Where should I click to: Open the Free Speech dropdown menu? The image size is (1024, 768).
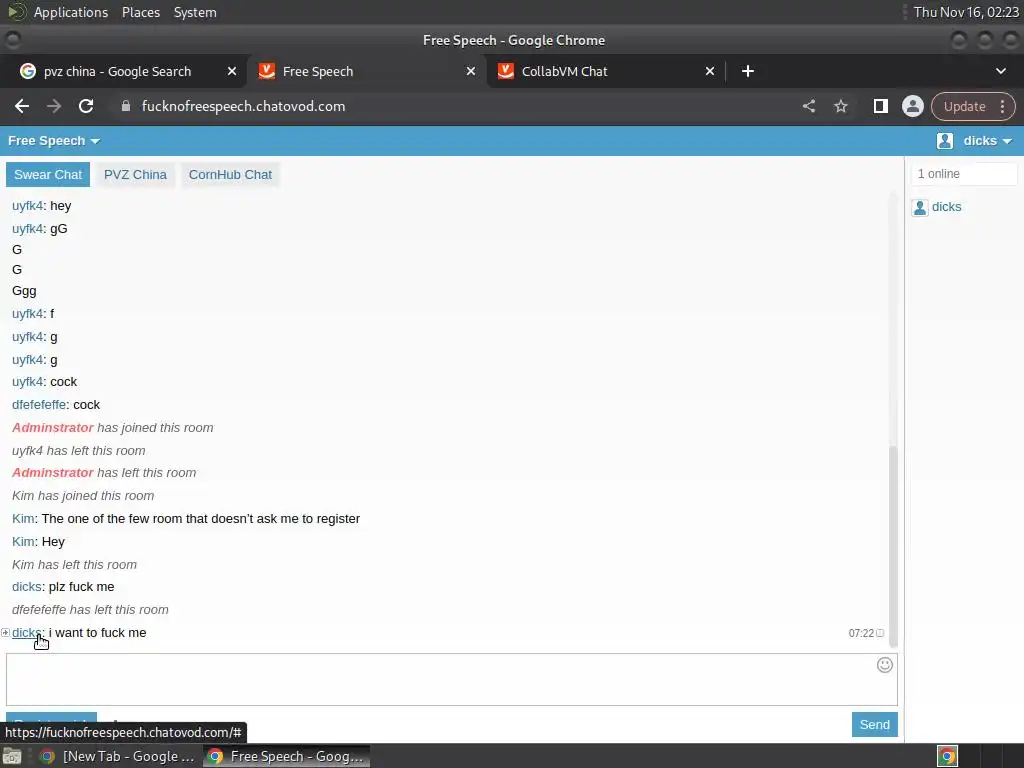tap(54, 141)
